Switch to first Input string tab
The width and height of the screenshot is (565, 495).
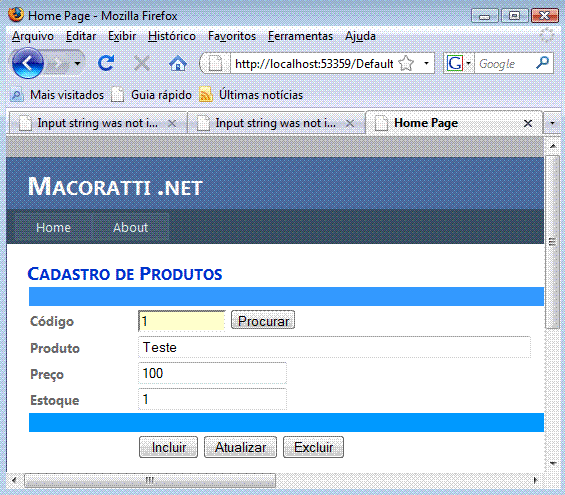(x=97, y=123)
